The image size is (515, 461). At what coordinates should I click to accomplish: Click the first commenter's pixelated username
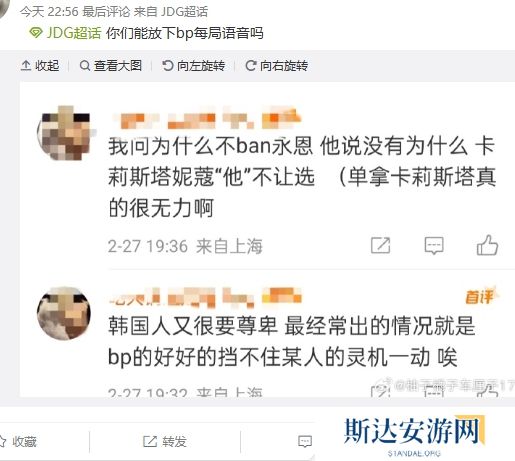207,118
